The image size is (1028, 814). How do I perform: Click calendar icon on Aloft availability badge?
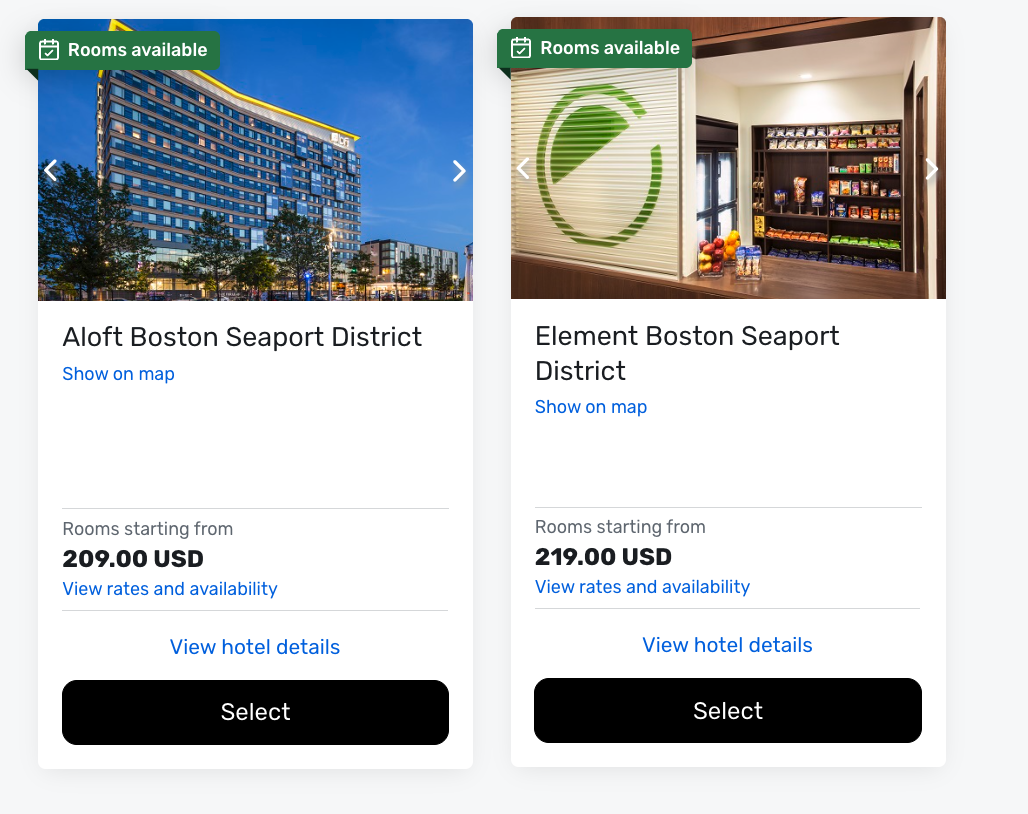point(49,50)
